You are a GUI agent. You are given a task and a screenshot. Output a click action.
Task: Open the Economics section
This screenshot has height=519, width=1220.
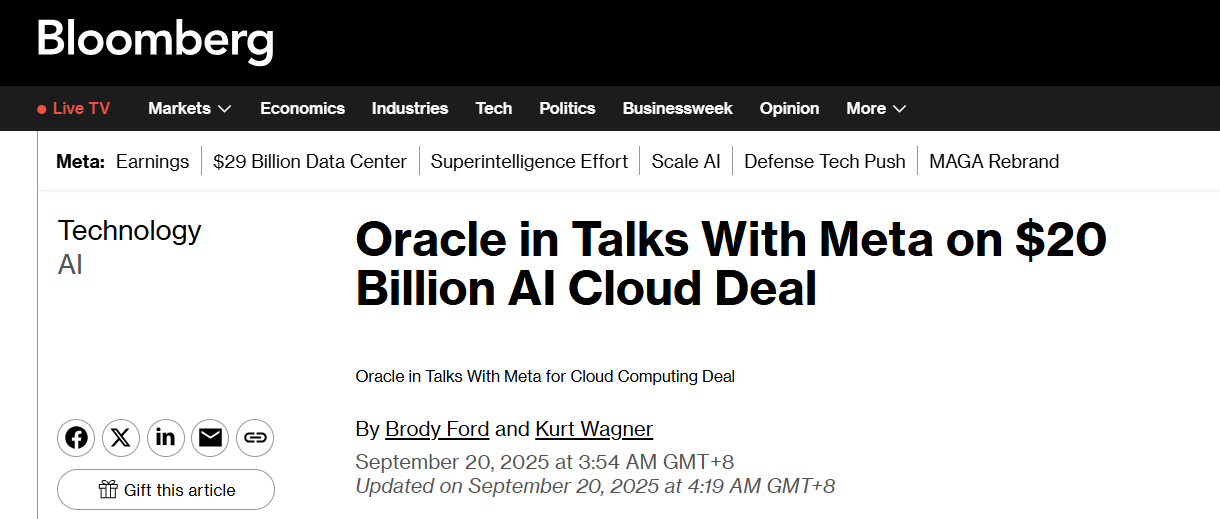click(302, 108)
